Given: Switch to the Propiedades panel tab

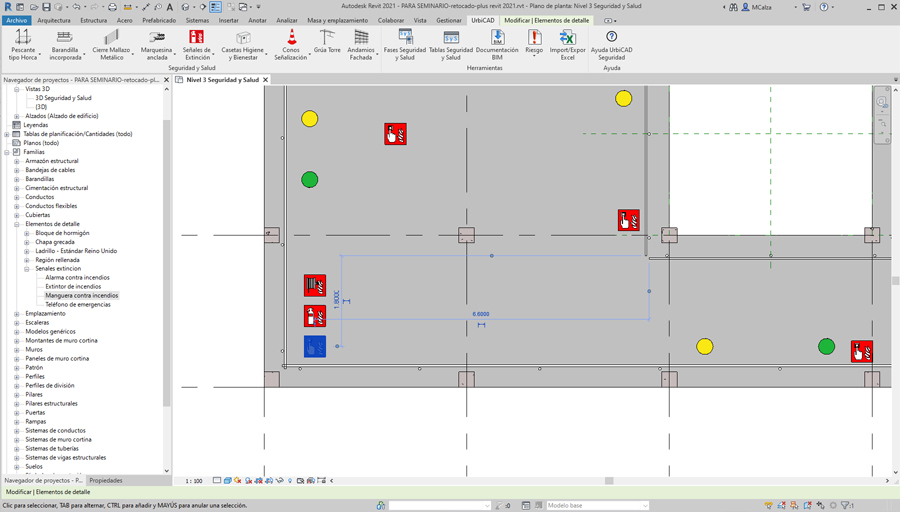Looking at the screenshot, I should coord(106,481).
